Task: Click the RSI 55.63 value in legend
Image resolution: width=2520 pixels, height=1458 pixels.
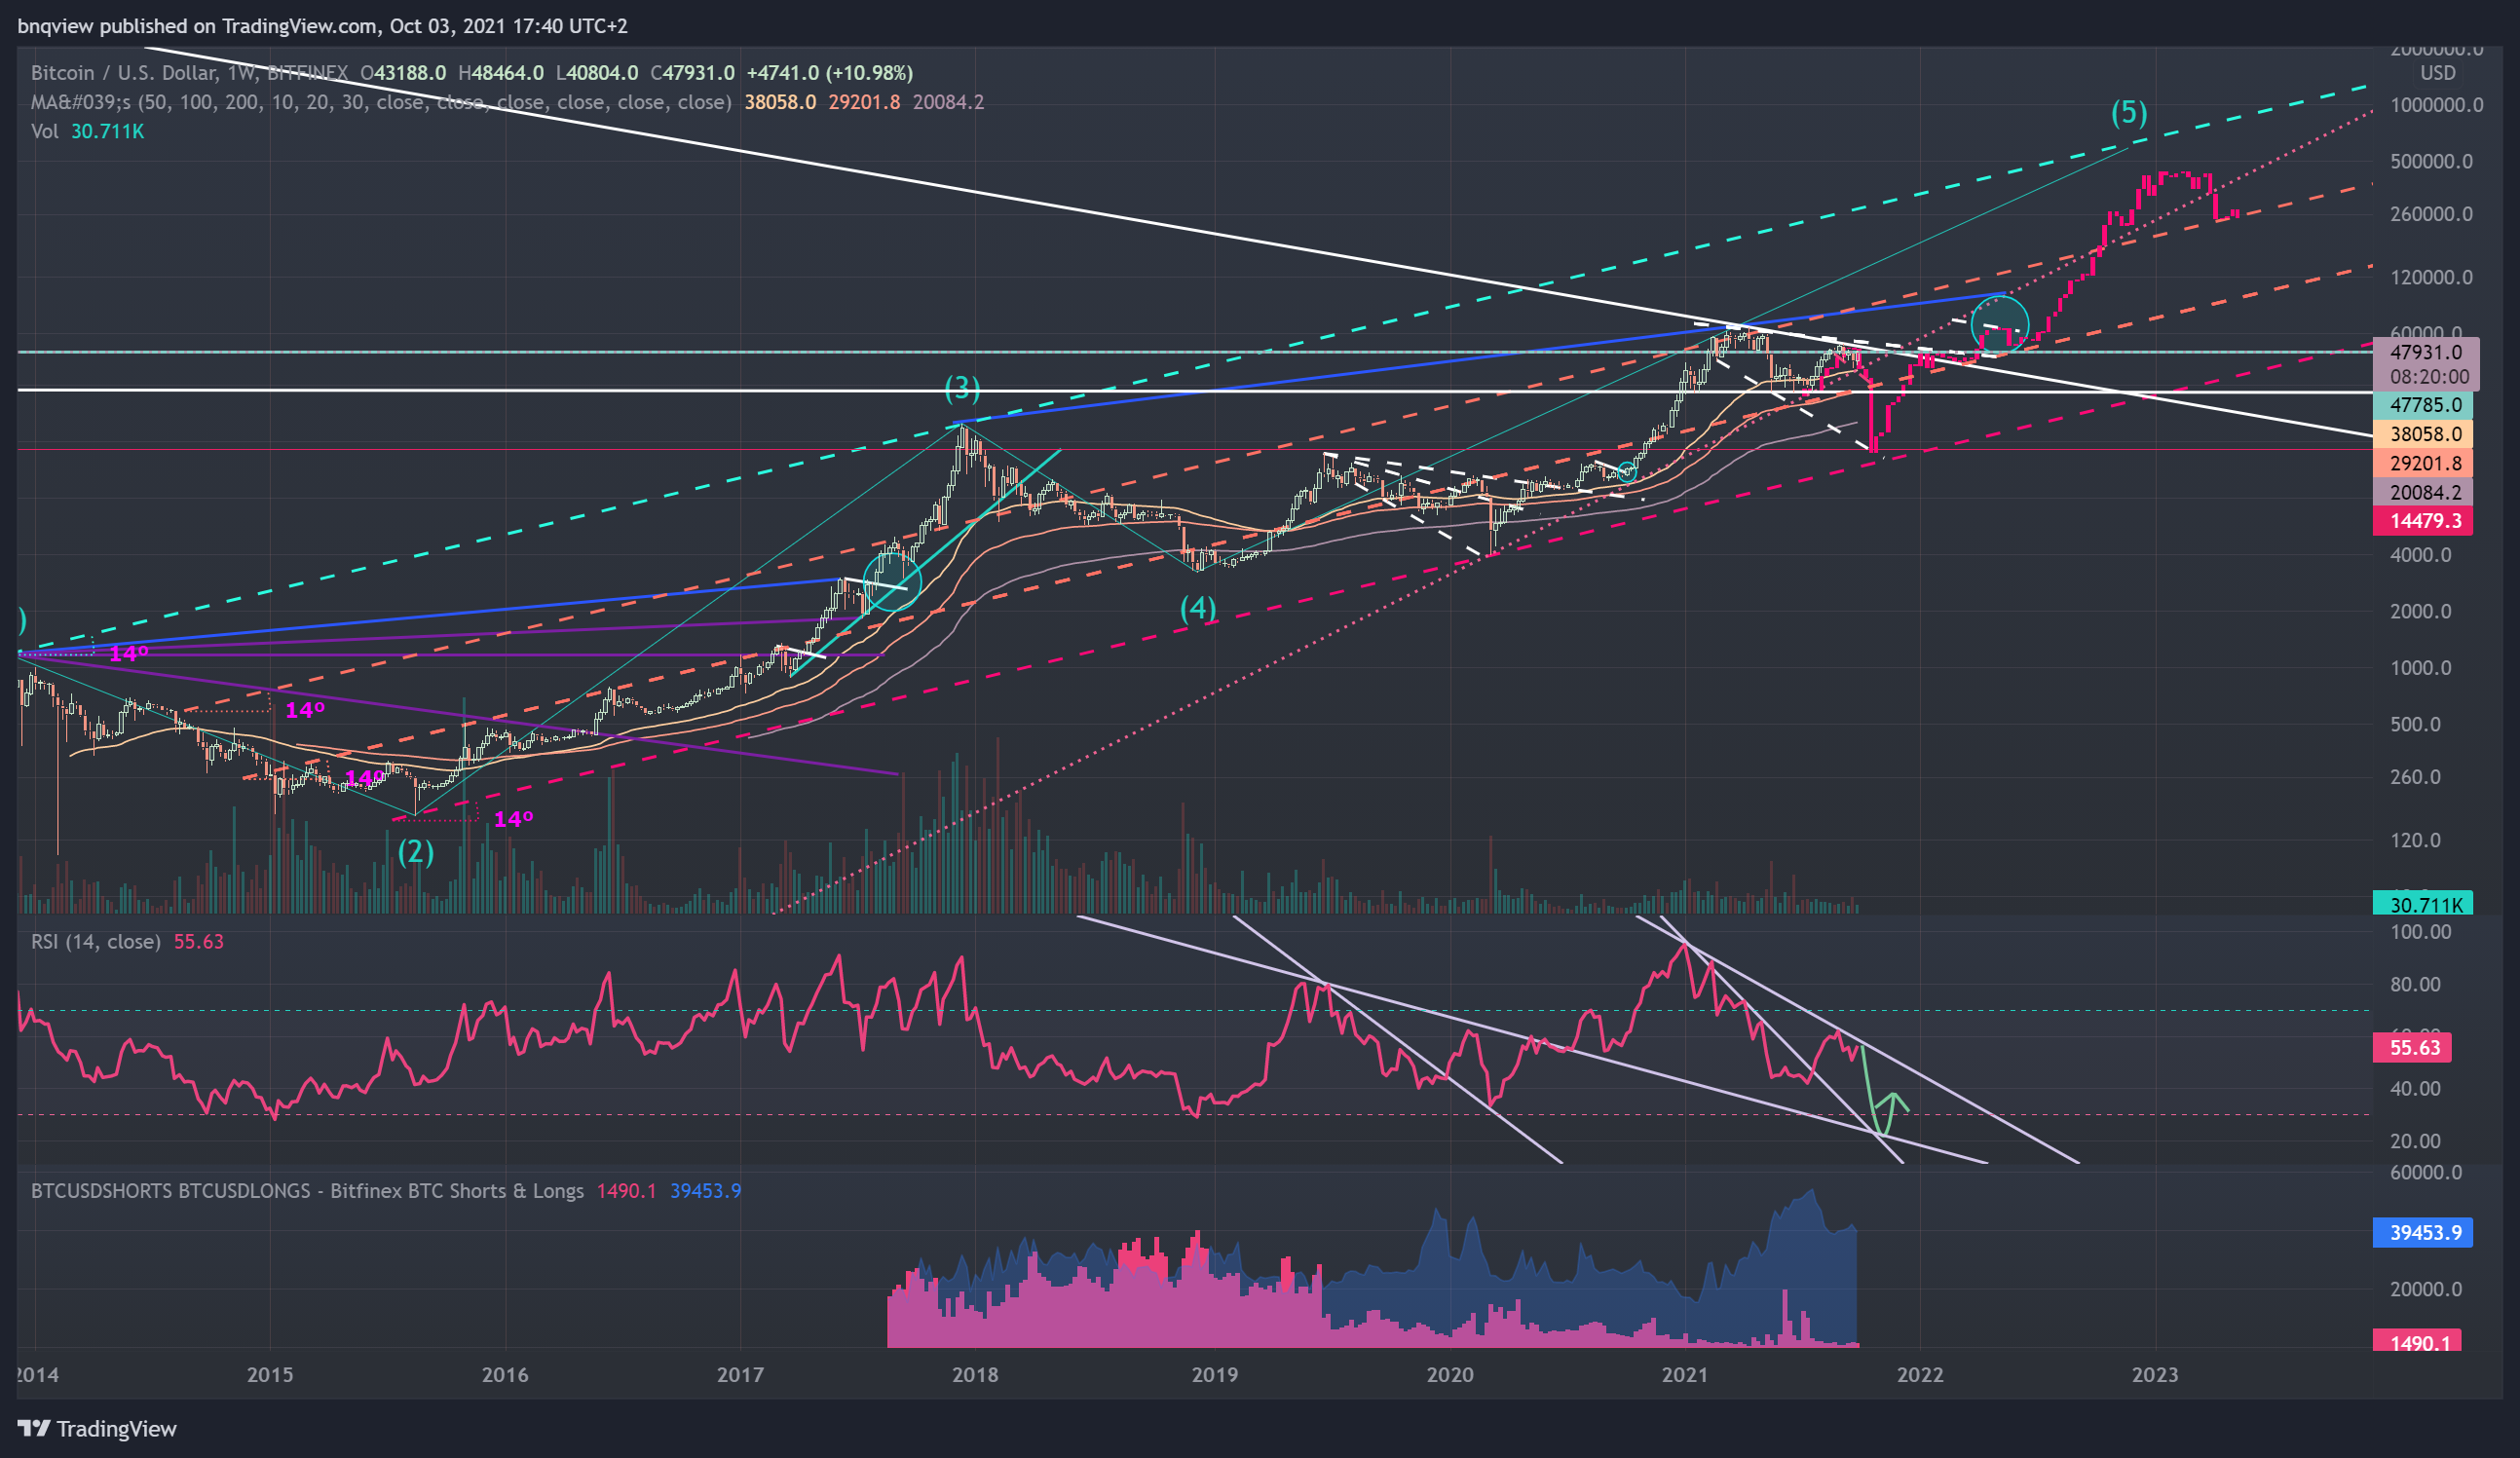Action: 199,941
